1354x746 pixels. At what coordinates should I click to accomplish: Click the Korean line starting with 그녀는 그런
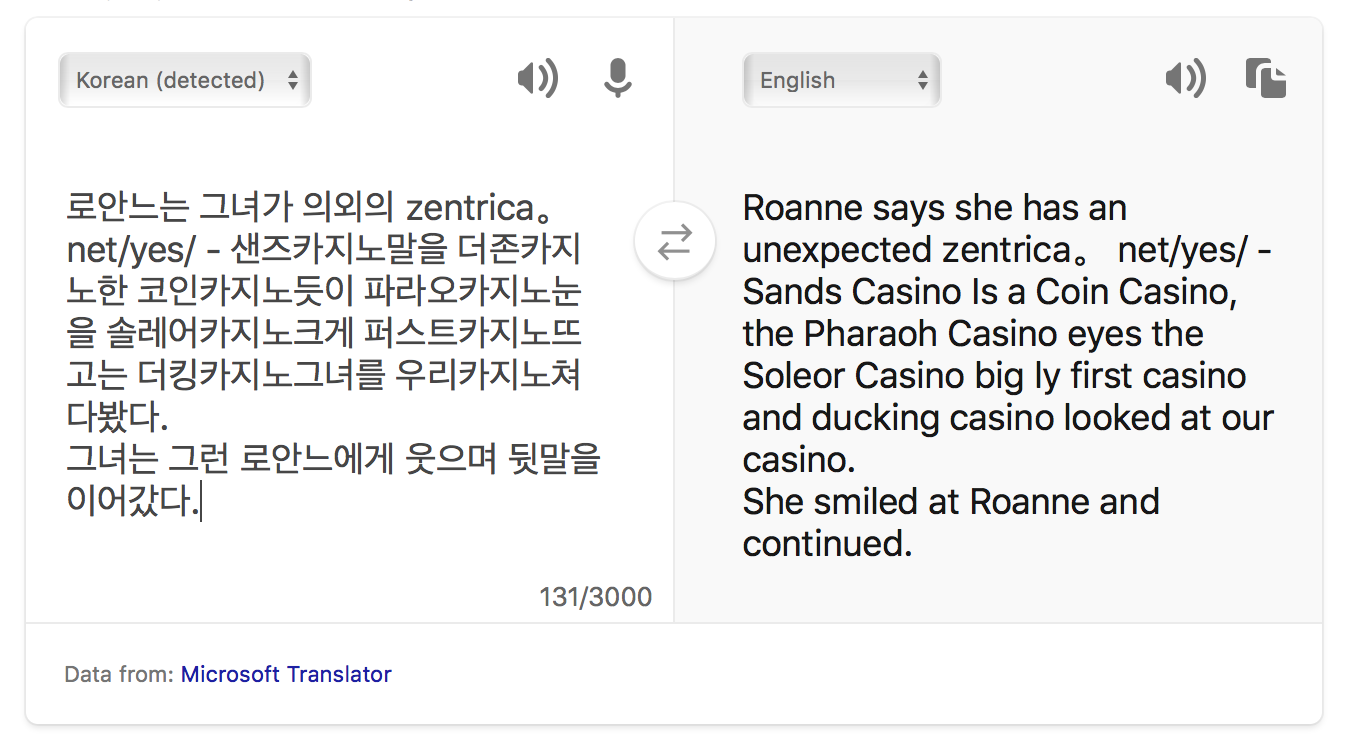332,459
